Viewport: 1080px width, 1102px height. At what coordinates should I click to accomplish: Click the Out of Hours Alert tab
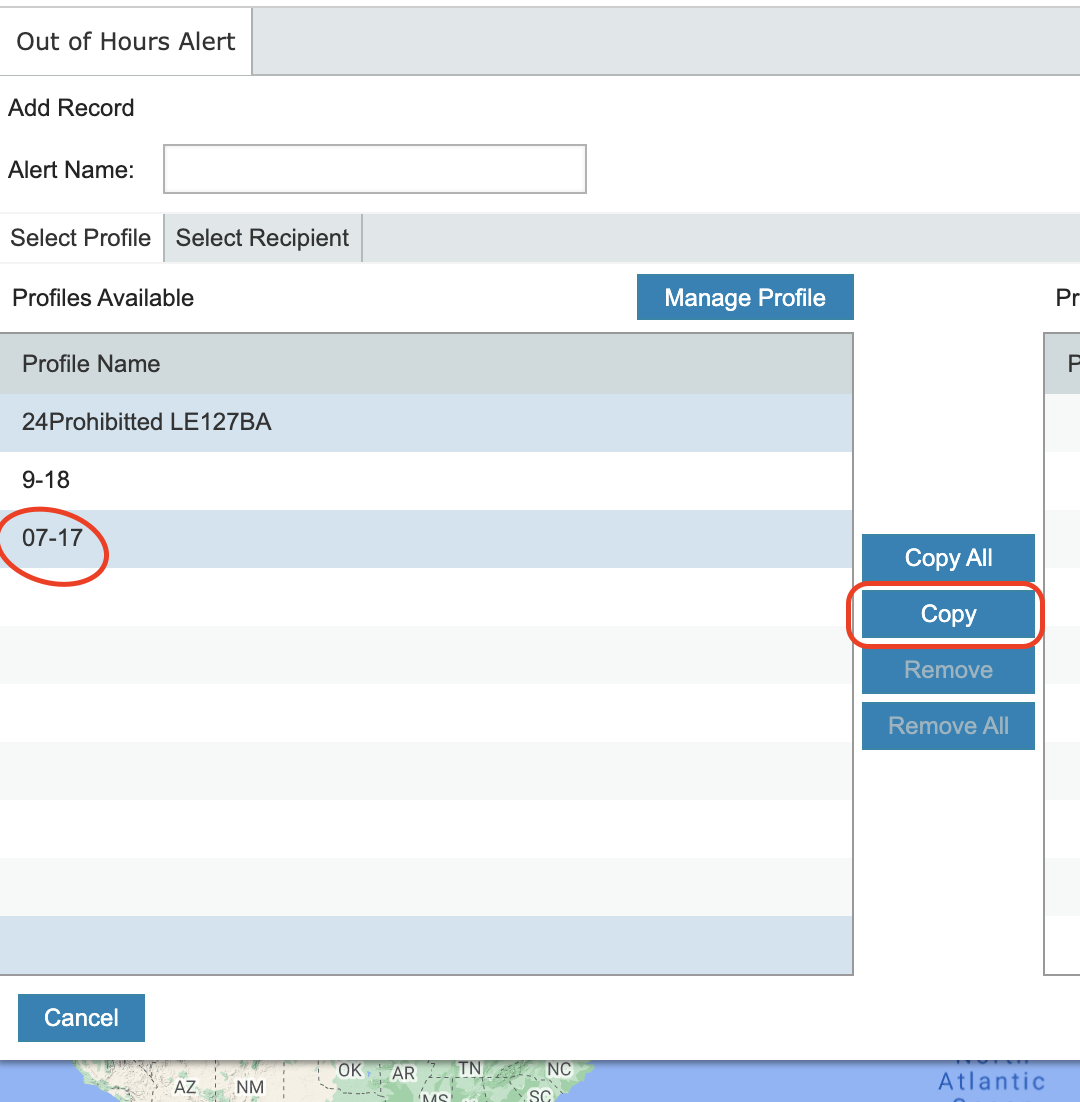point(126,42)
